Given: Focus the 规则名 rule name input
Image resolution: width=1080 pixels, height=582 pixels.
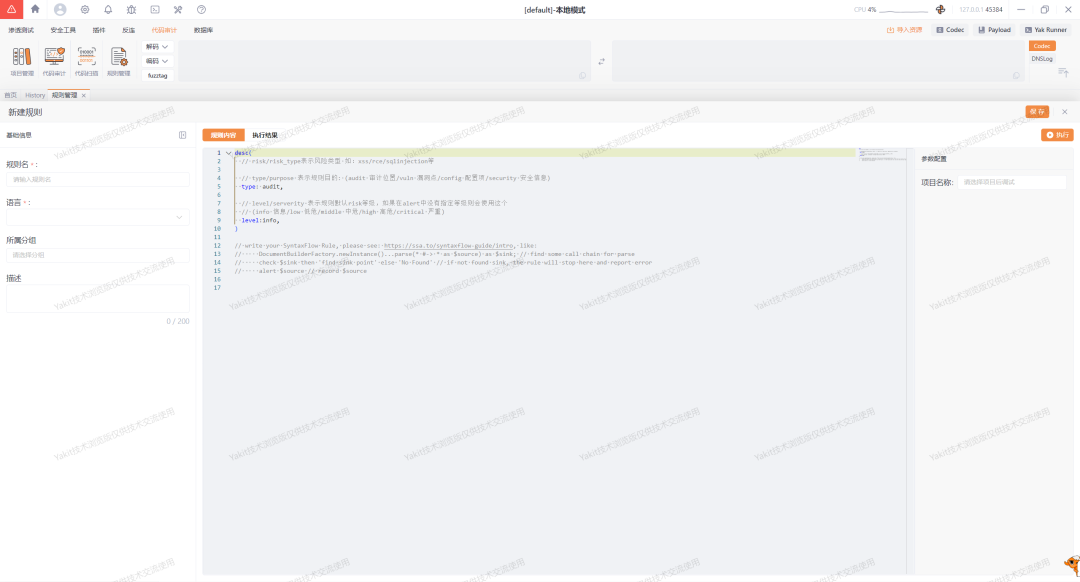Looking at the screenshot, I should pyautogui.click(x=98, y=179).
